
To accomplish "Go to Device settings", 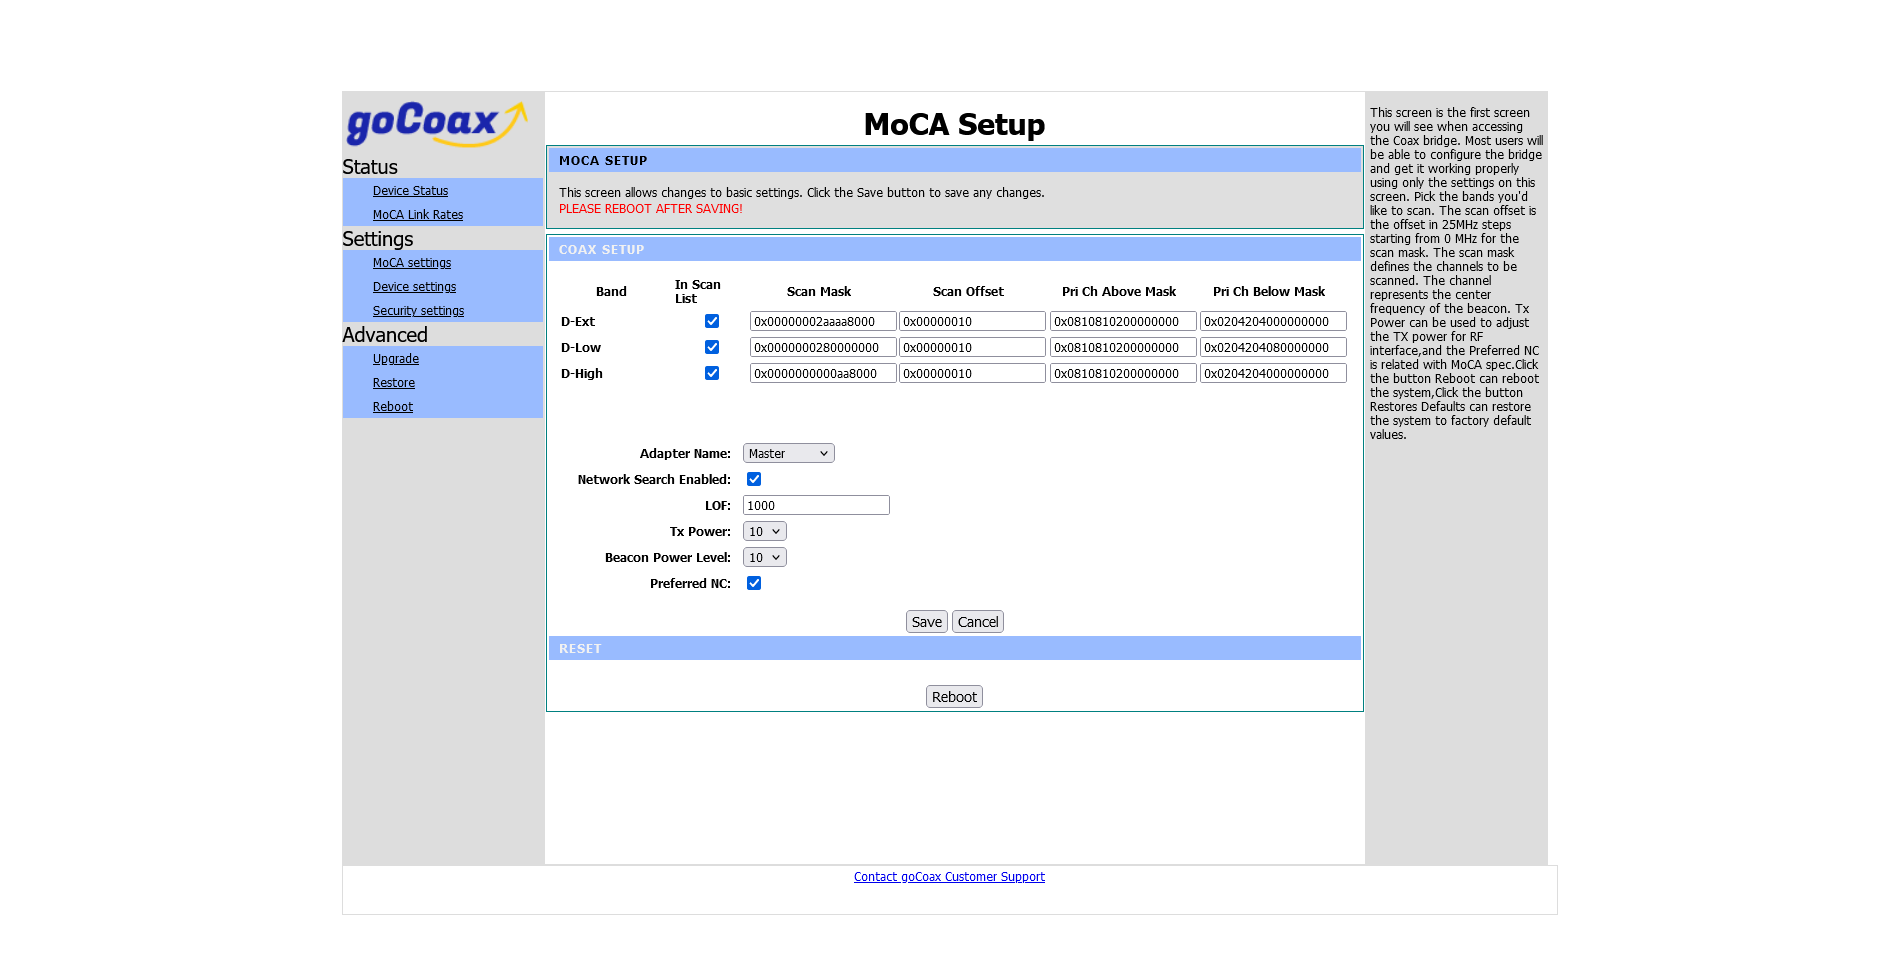I will [x=414, y=287].
